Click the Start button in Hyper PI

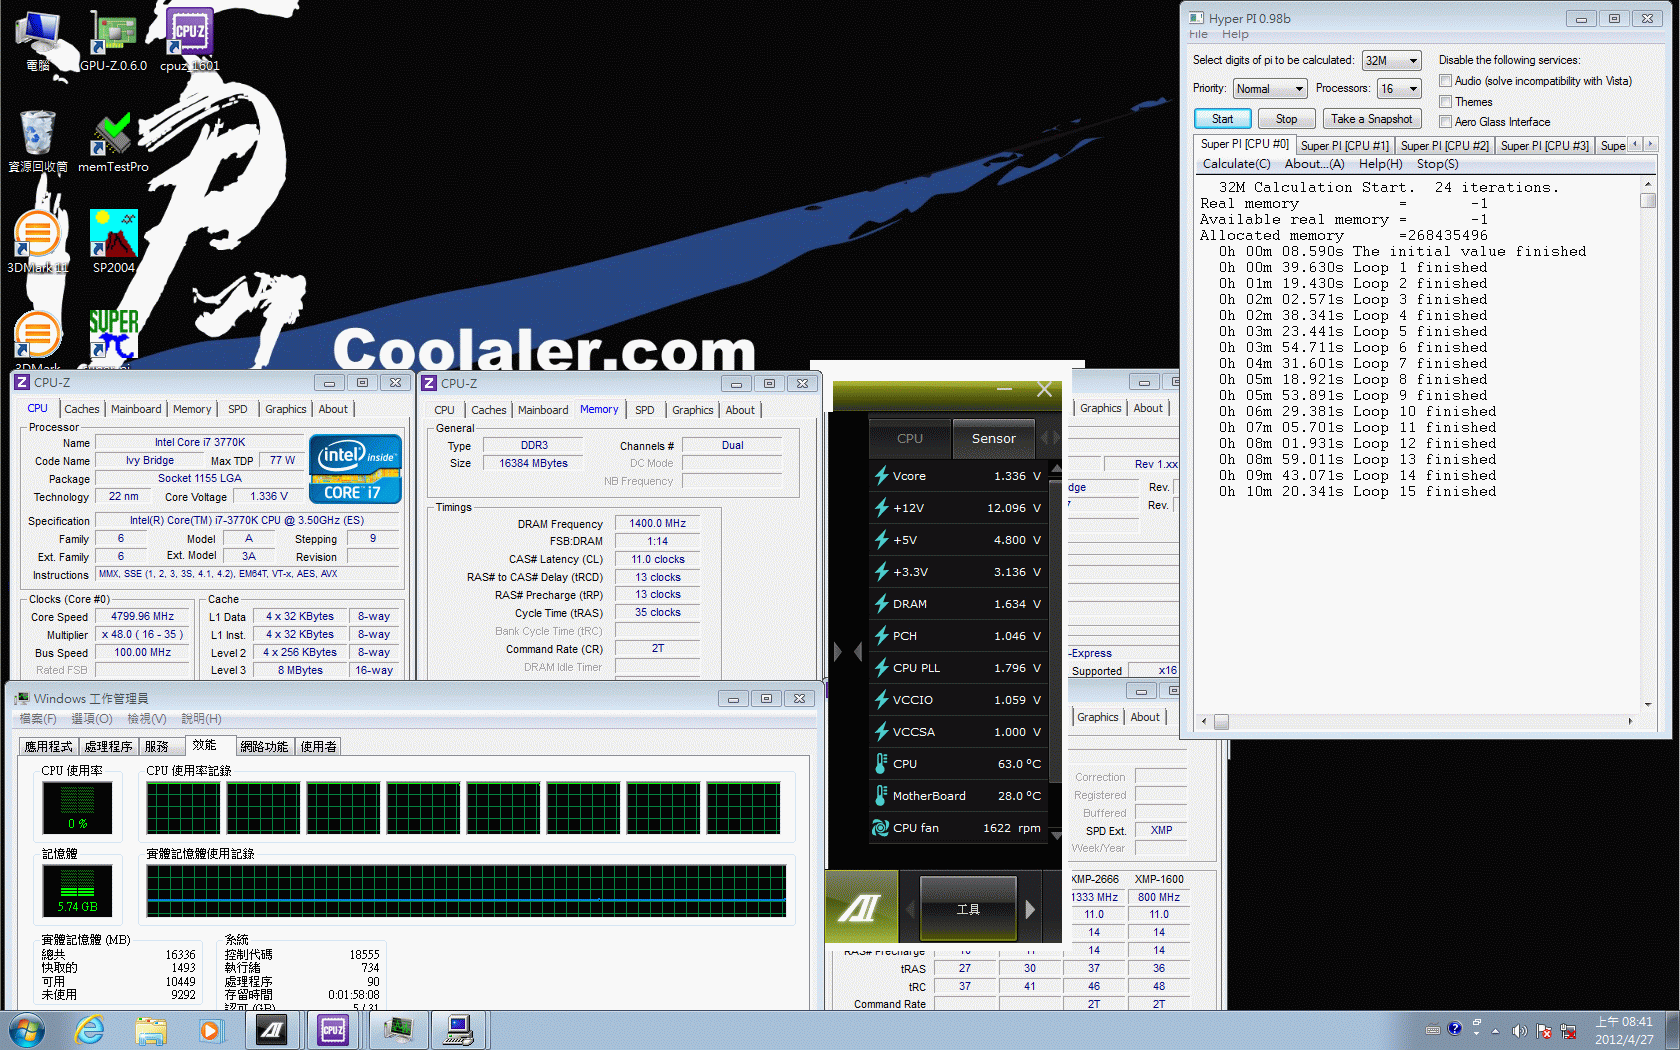(1222, 119)
